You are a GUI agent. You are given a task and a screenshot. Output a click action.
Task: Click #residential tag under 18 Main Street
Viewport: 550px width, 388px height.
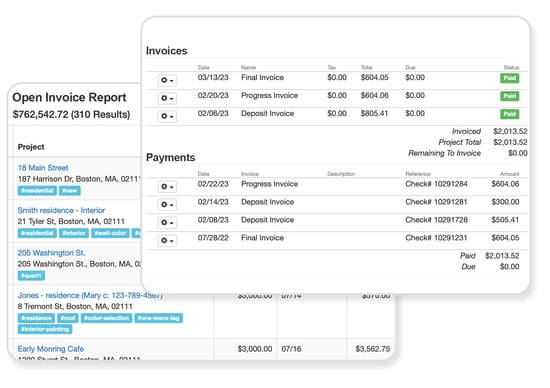click(37, 190)
